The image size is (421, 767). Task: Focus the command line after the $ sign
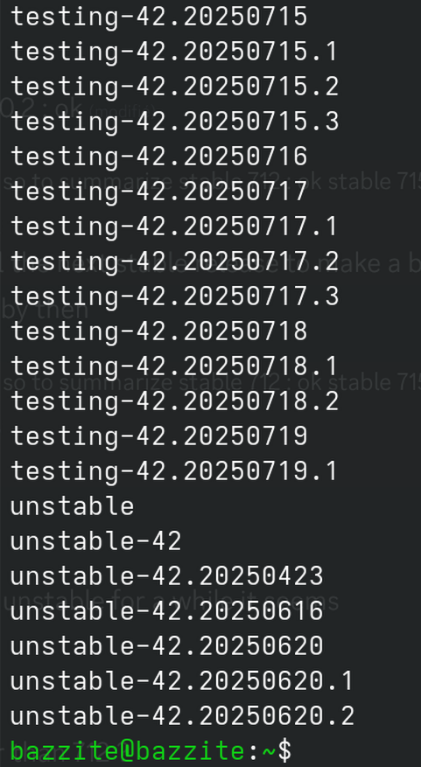coord(357,751)
